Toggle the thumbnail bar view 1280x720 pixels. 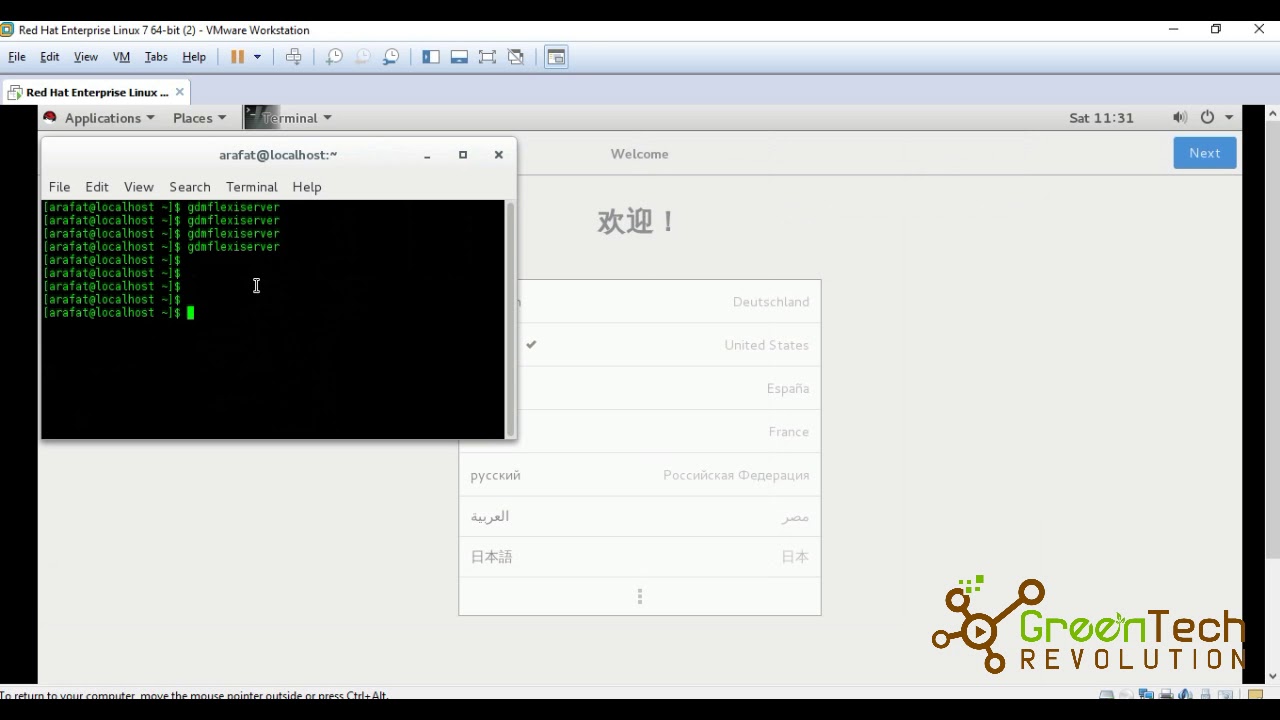(x=459, y=57)
